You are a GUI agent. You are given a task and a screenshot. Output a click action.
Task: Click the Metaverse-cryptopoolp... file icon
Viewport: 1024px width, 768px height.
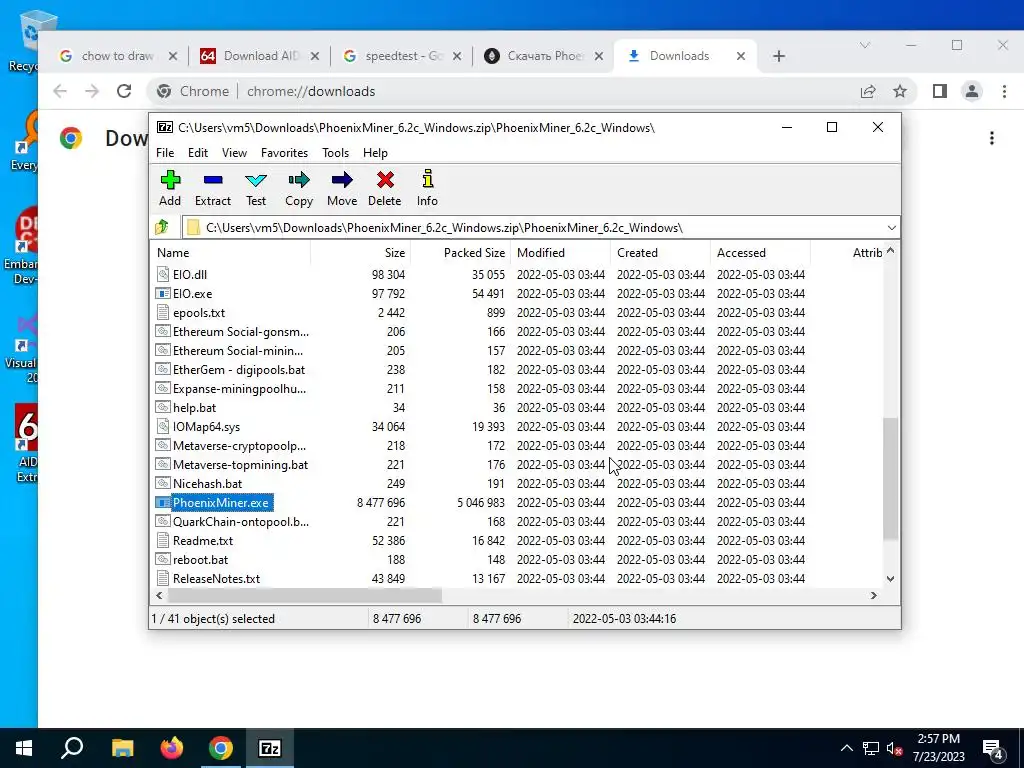point(163,445)
